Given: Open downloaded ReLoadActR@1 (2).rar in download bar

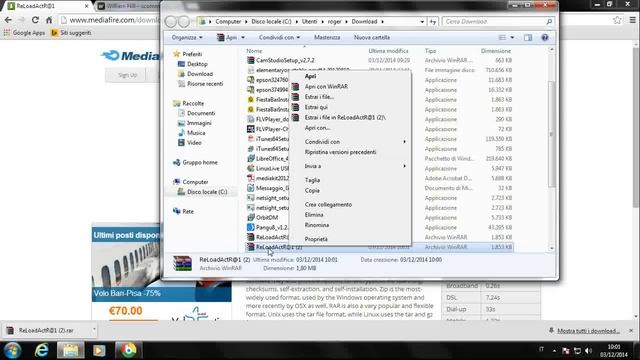Looking at the screenshot, I should [x=46, y=330].
